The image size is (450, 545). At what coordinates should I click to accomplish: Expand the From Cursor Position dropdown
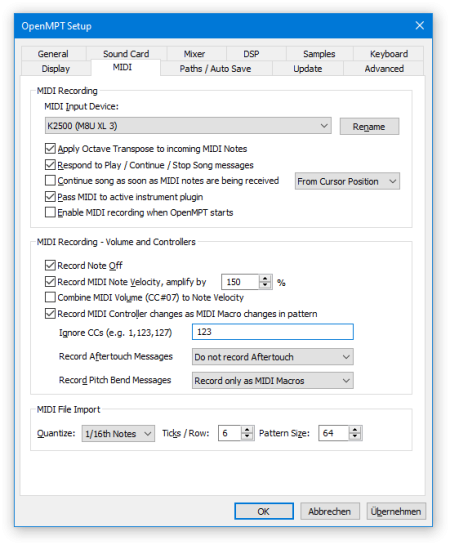tap(347, 181)
